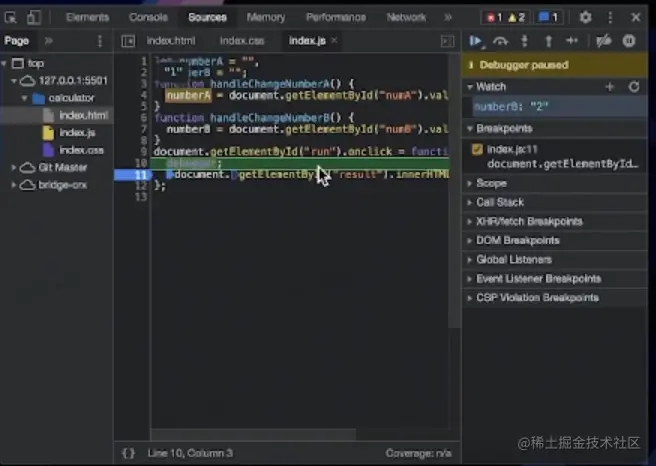
Task: Toggle the debugger sidebar icon
Action: [x=448, y=41]
